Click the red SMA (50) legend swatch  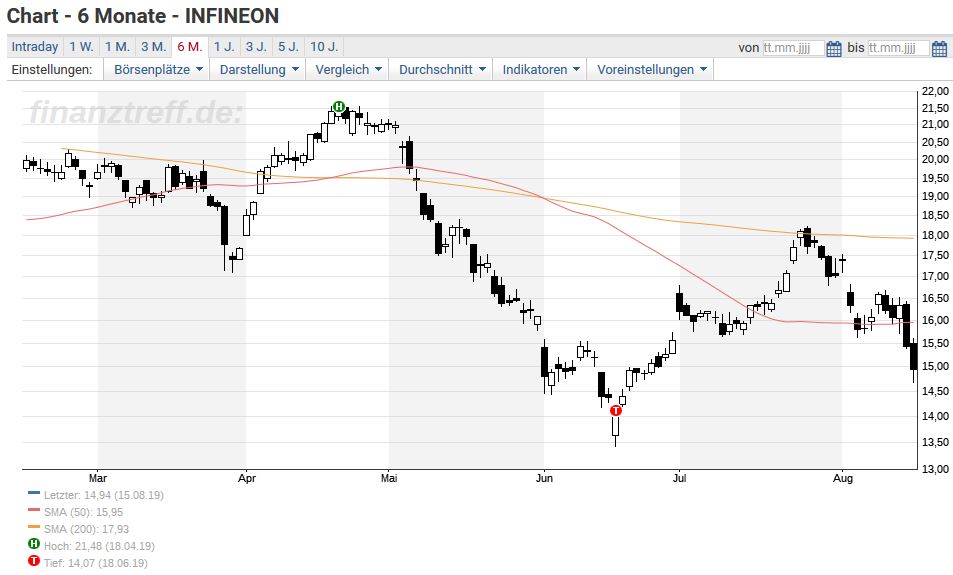34,510
